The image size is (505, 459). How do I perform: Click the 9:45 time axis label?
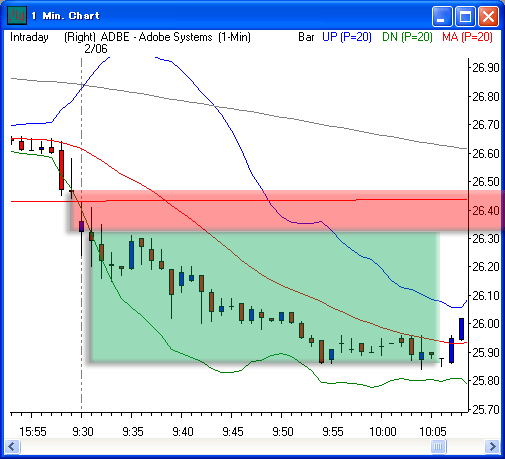pos(233,432)
